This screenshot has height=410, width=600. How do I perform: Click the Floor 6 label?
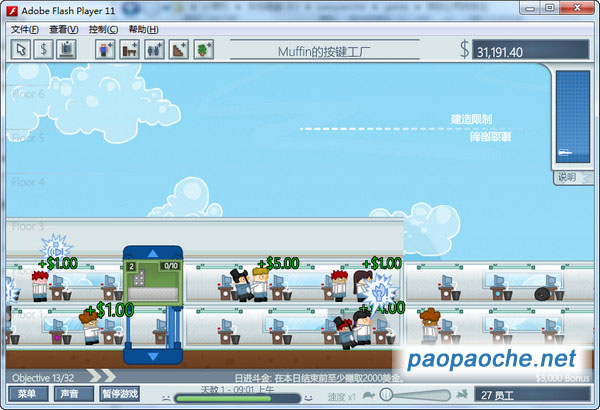pos(28,94)
